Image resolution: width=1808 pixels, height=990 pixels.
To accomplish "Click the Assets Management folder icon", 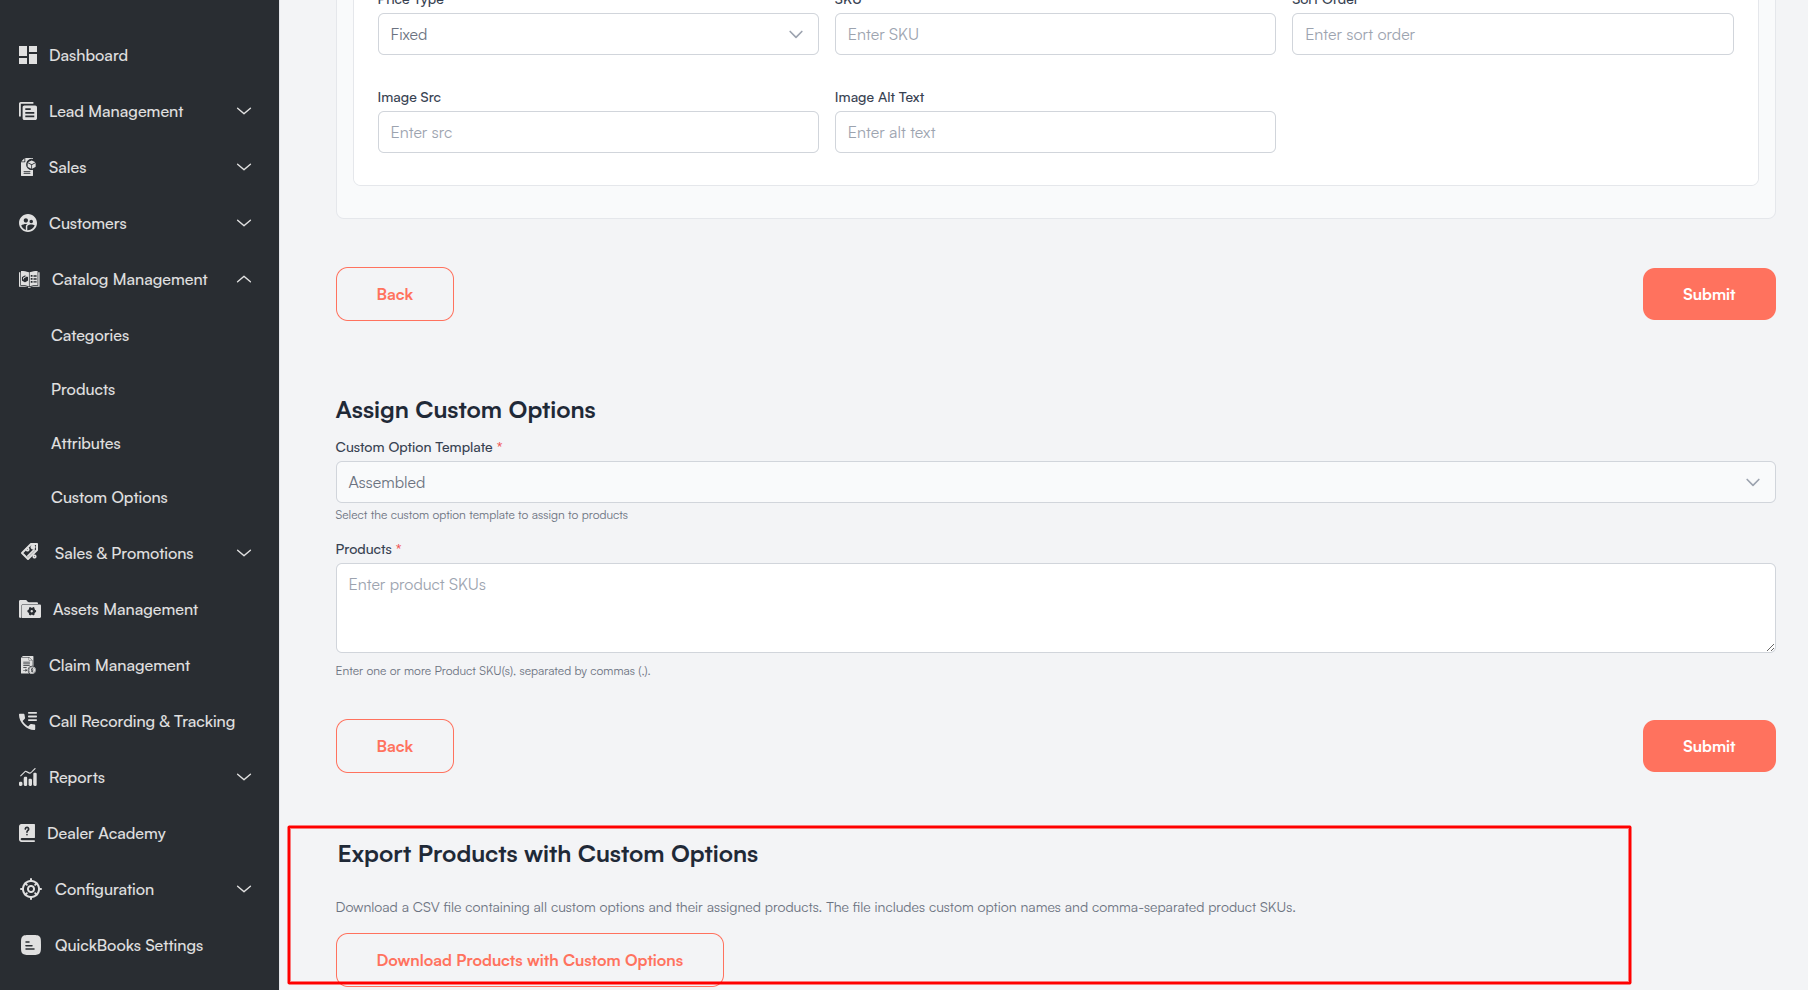I will [x=30, y=609].
